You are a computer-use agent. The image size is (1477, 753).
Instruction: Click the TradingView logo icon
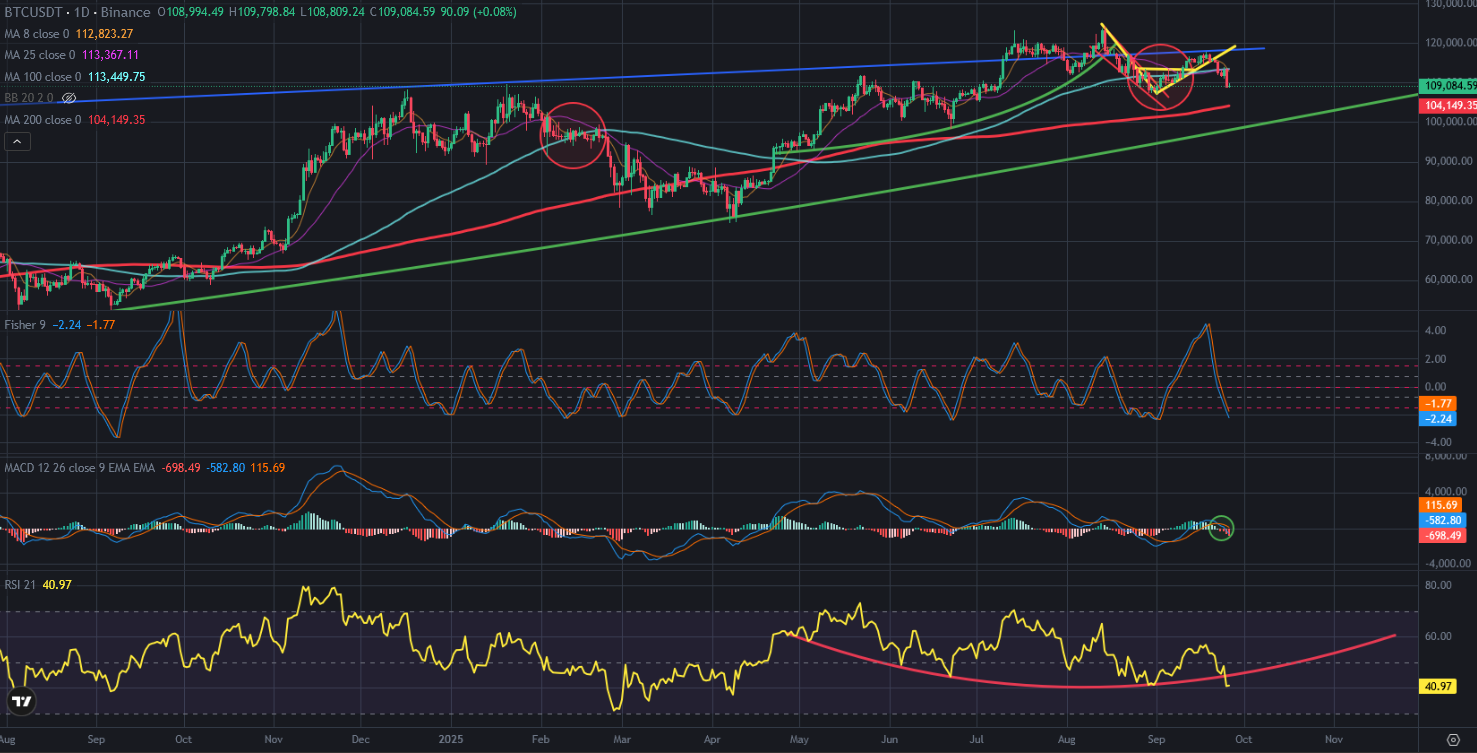point(22,701)
